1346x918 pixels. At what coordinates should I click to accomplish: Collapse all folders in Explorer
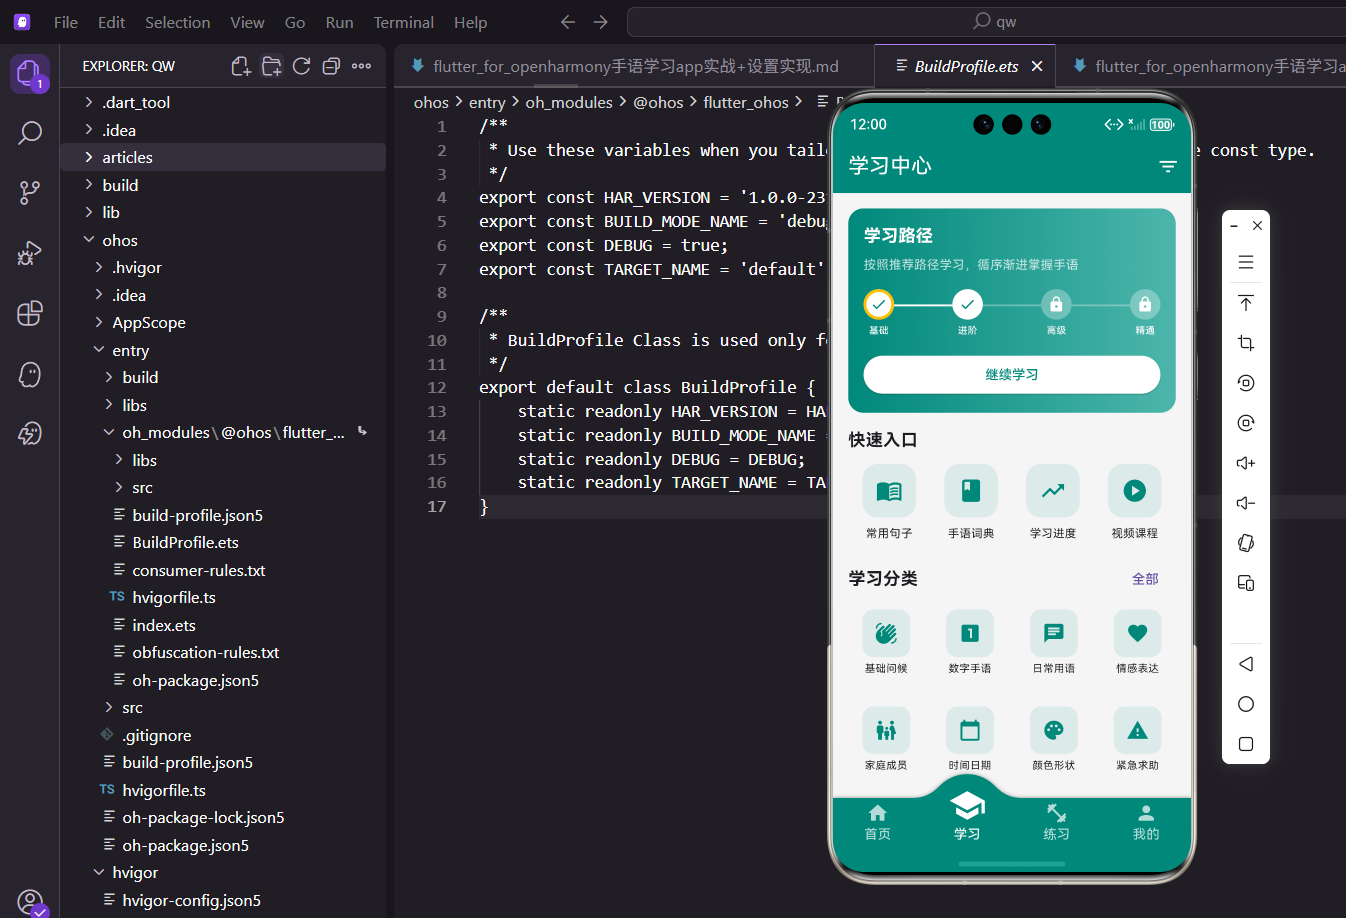click(331, 66)
